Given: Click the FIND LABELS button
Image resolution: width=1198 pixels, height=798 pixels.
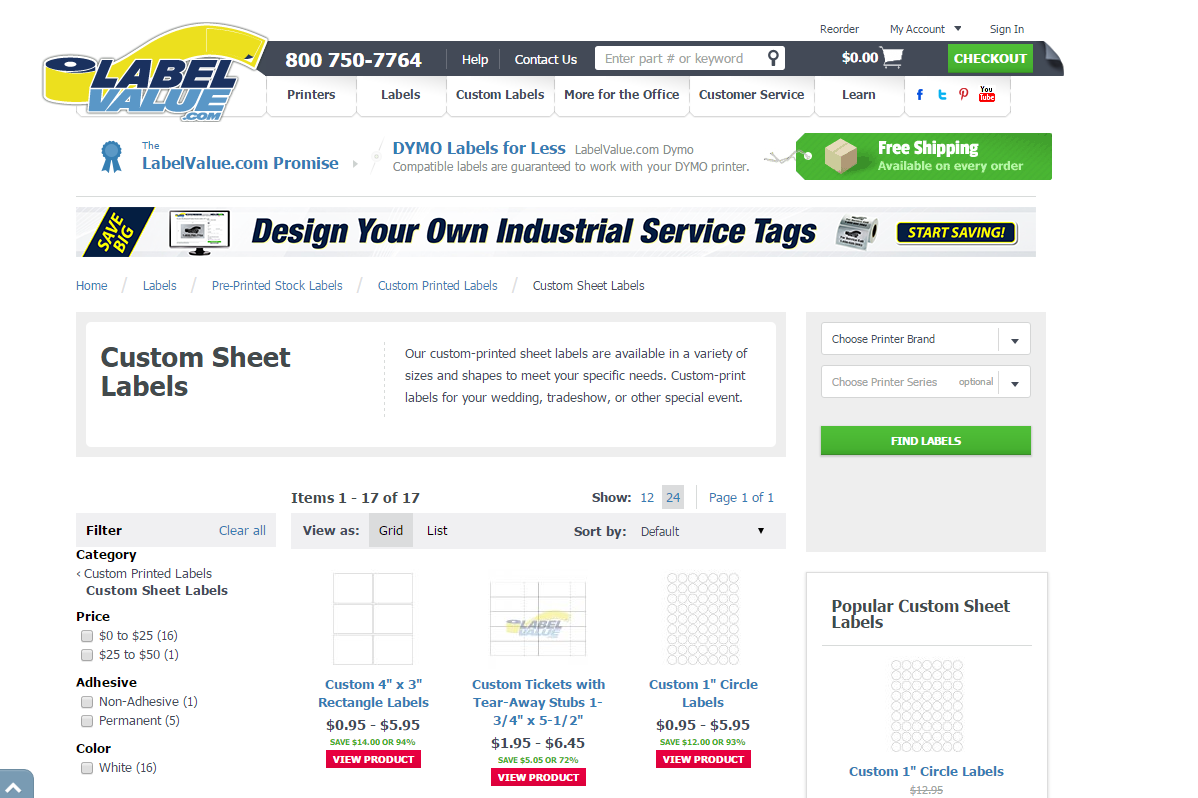Looking at the screenshot, I should 925,440.
